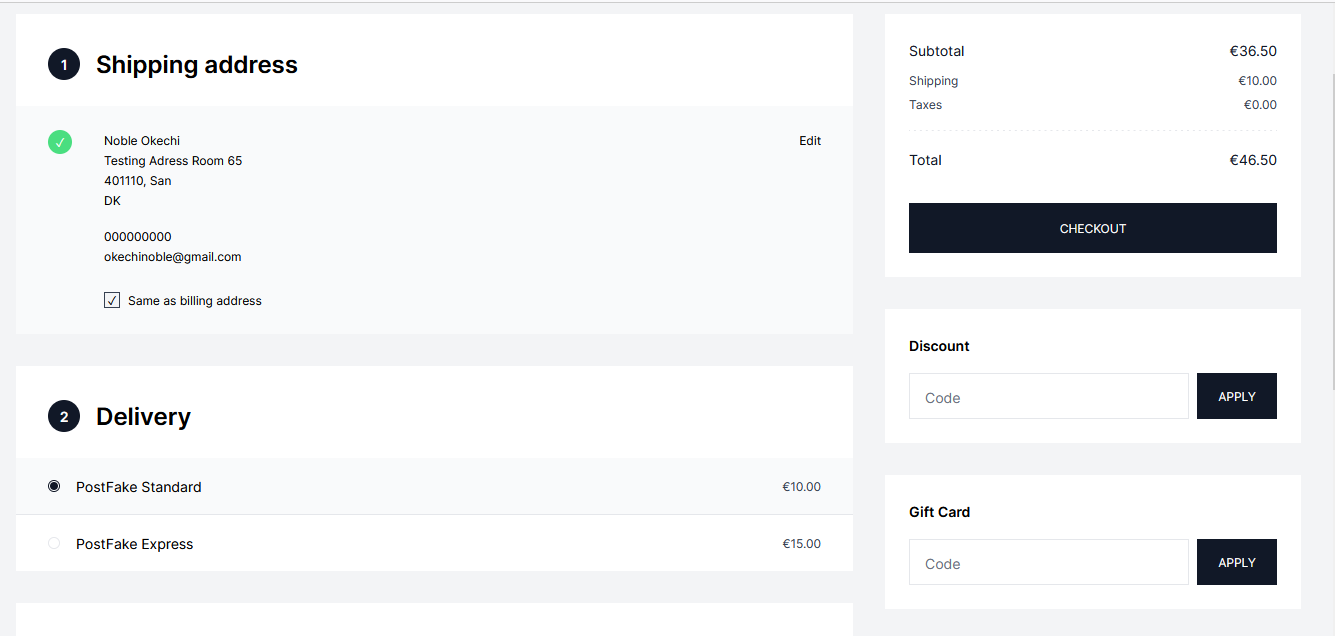Select PostFake Express radio button
Screen dimensions: 1335x636
pos(54,543)
